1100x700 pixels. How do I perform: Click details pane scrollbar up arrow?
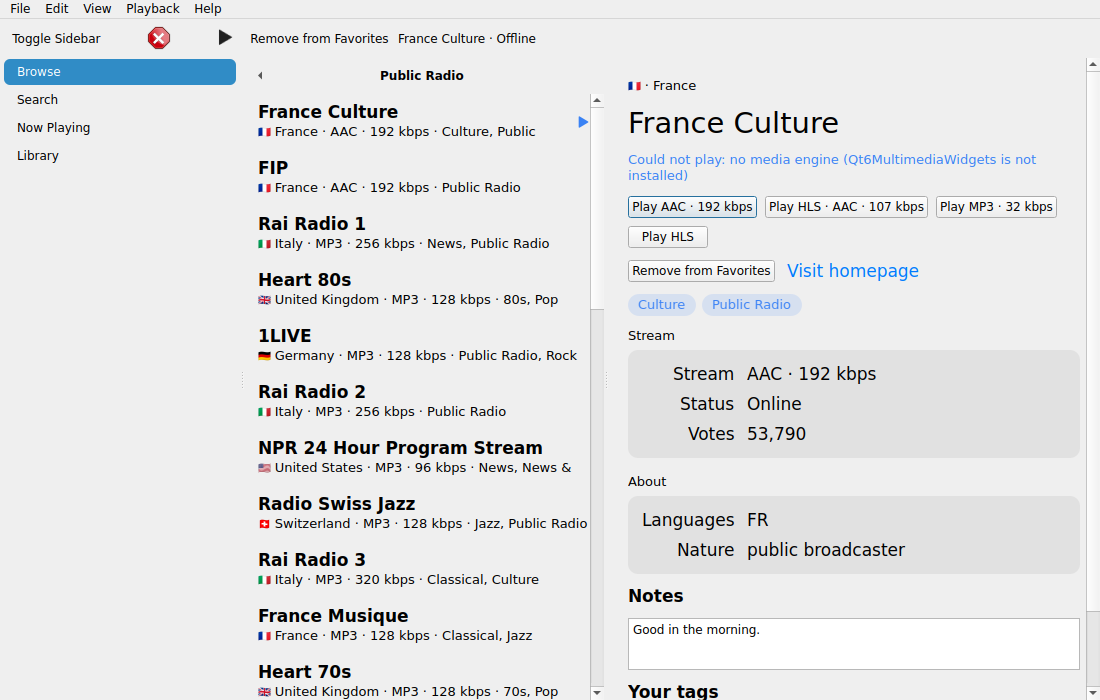click(x=1093, y=65)
